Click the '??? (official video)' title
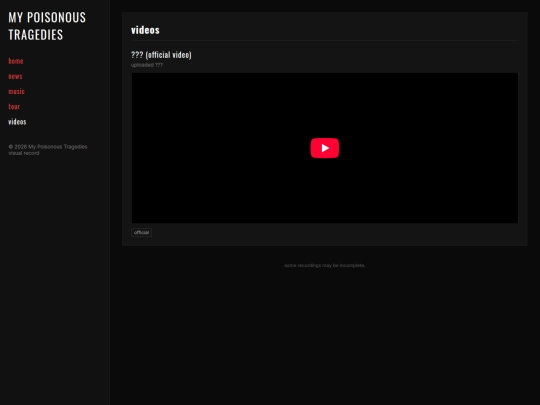The image size is (540, 405). 161,55
